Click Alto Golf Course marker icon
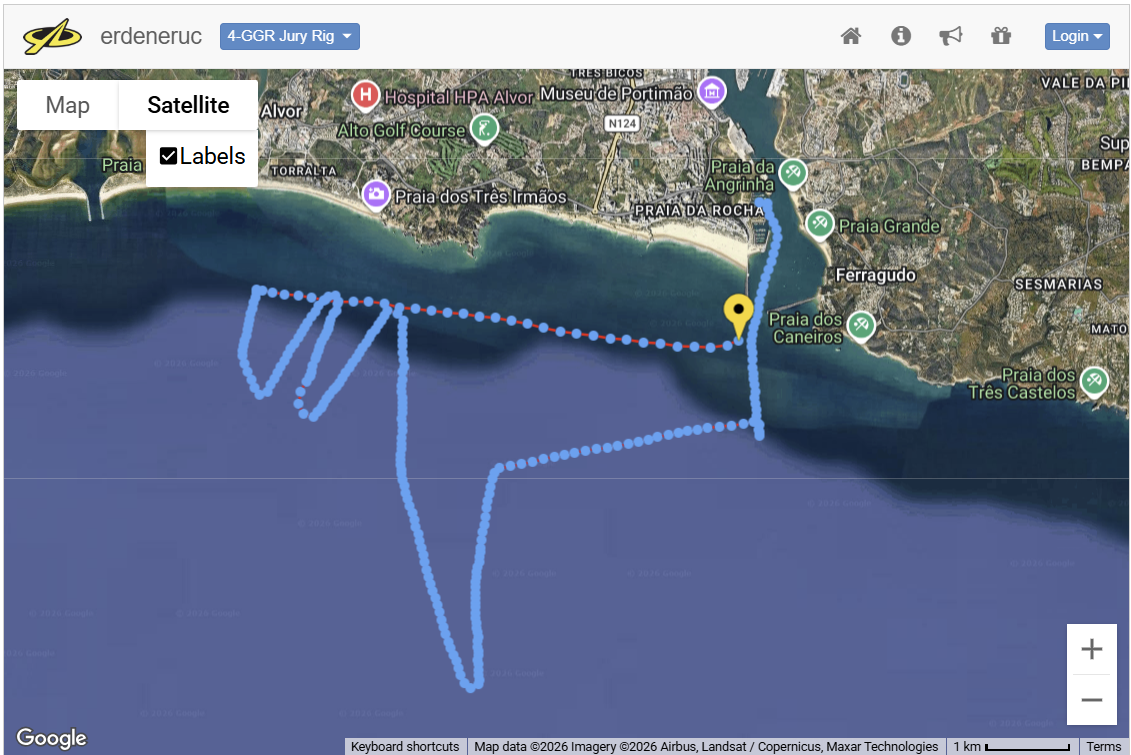The height and width of the screenshot is (755, 1131). click(485, 130)
